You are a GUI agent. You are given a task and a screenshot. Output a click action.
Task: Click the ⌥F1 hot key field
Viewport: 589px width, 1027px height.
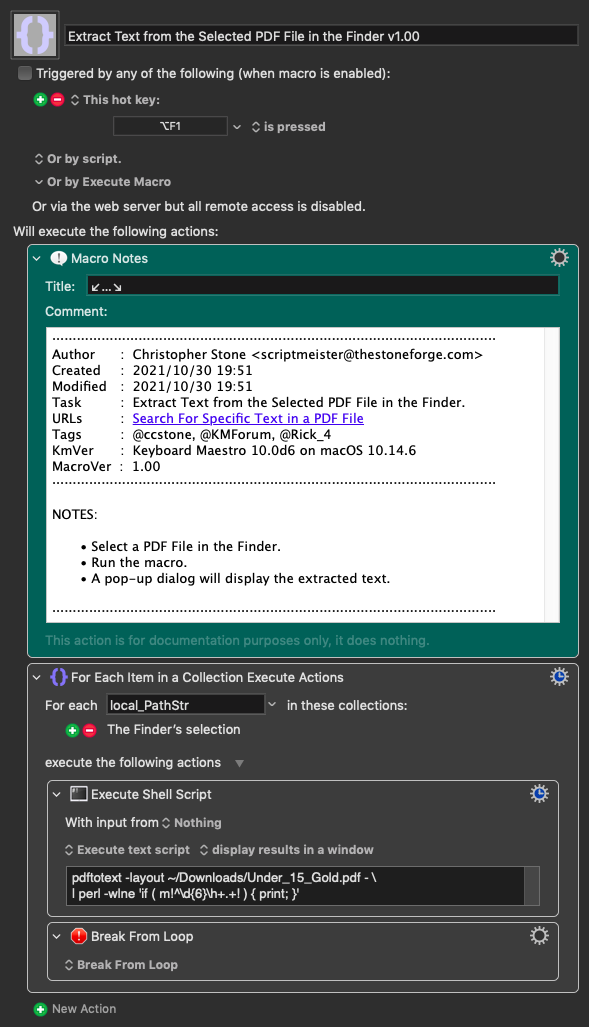[x=170, y=126]
